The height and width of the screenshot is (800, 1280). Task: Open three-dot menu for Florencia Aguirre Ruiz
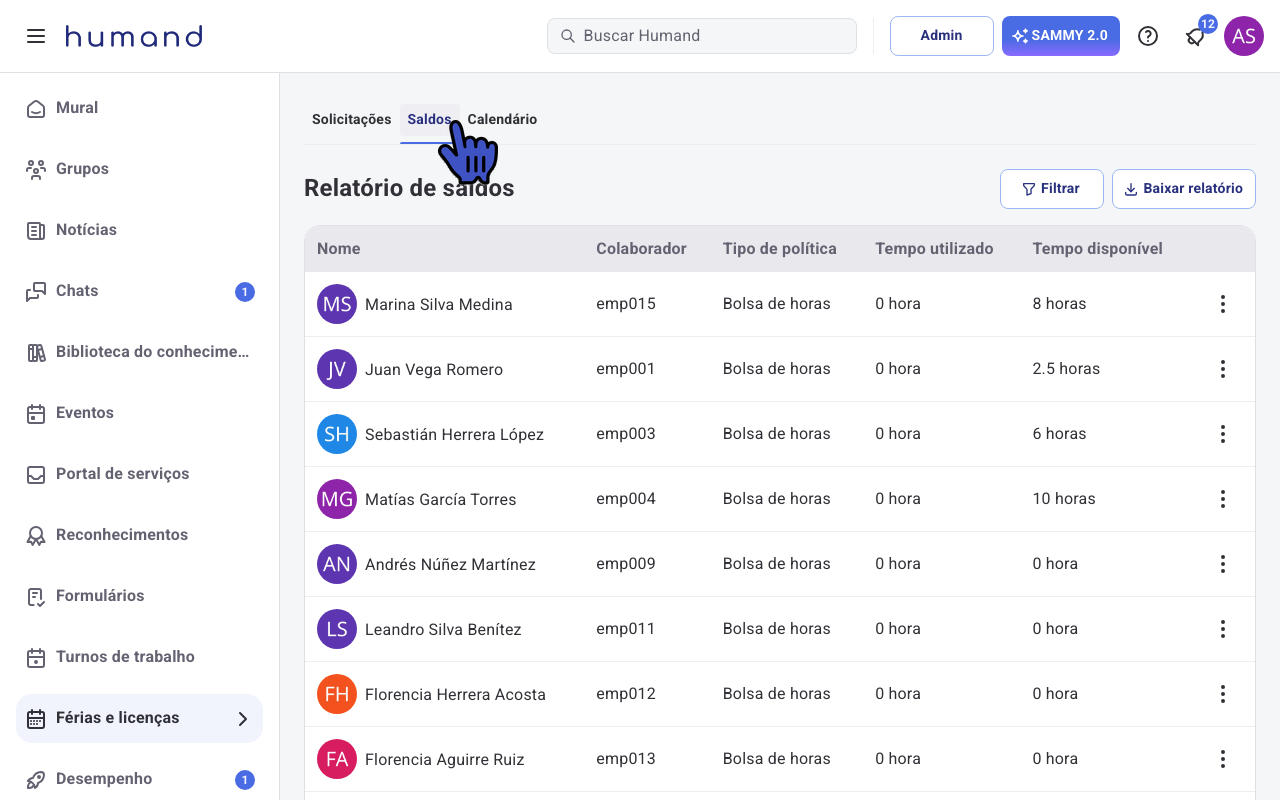tap(1222, 759)
